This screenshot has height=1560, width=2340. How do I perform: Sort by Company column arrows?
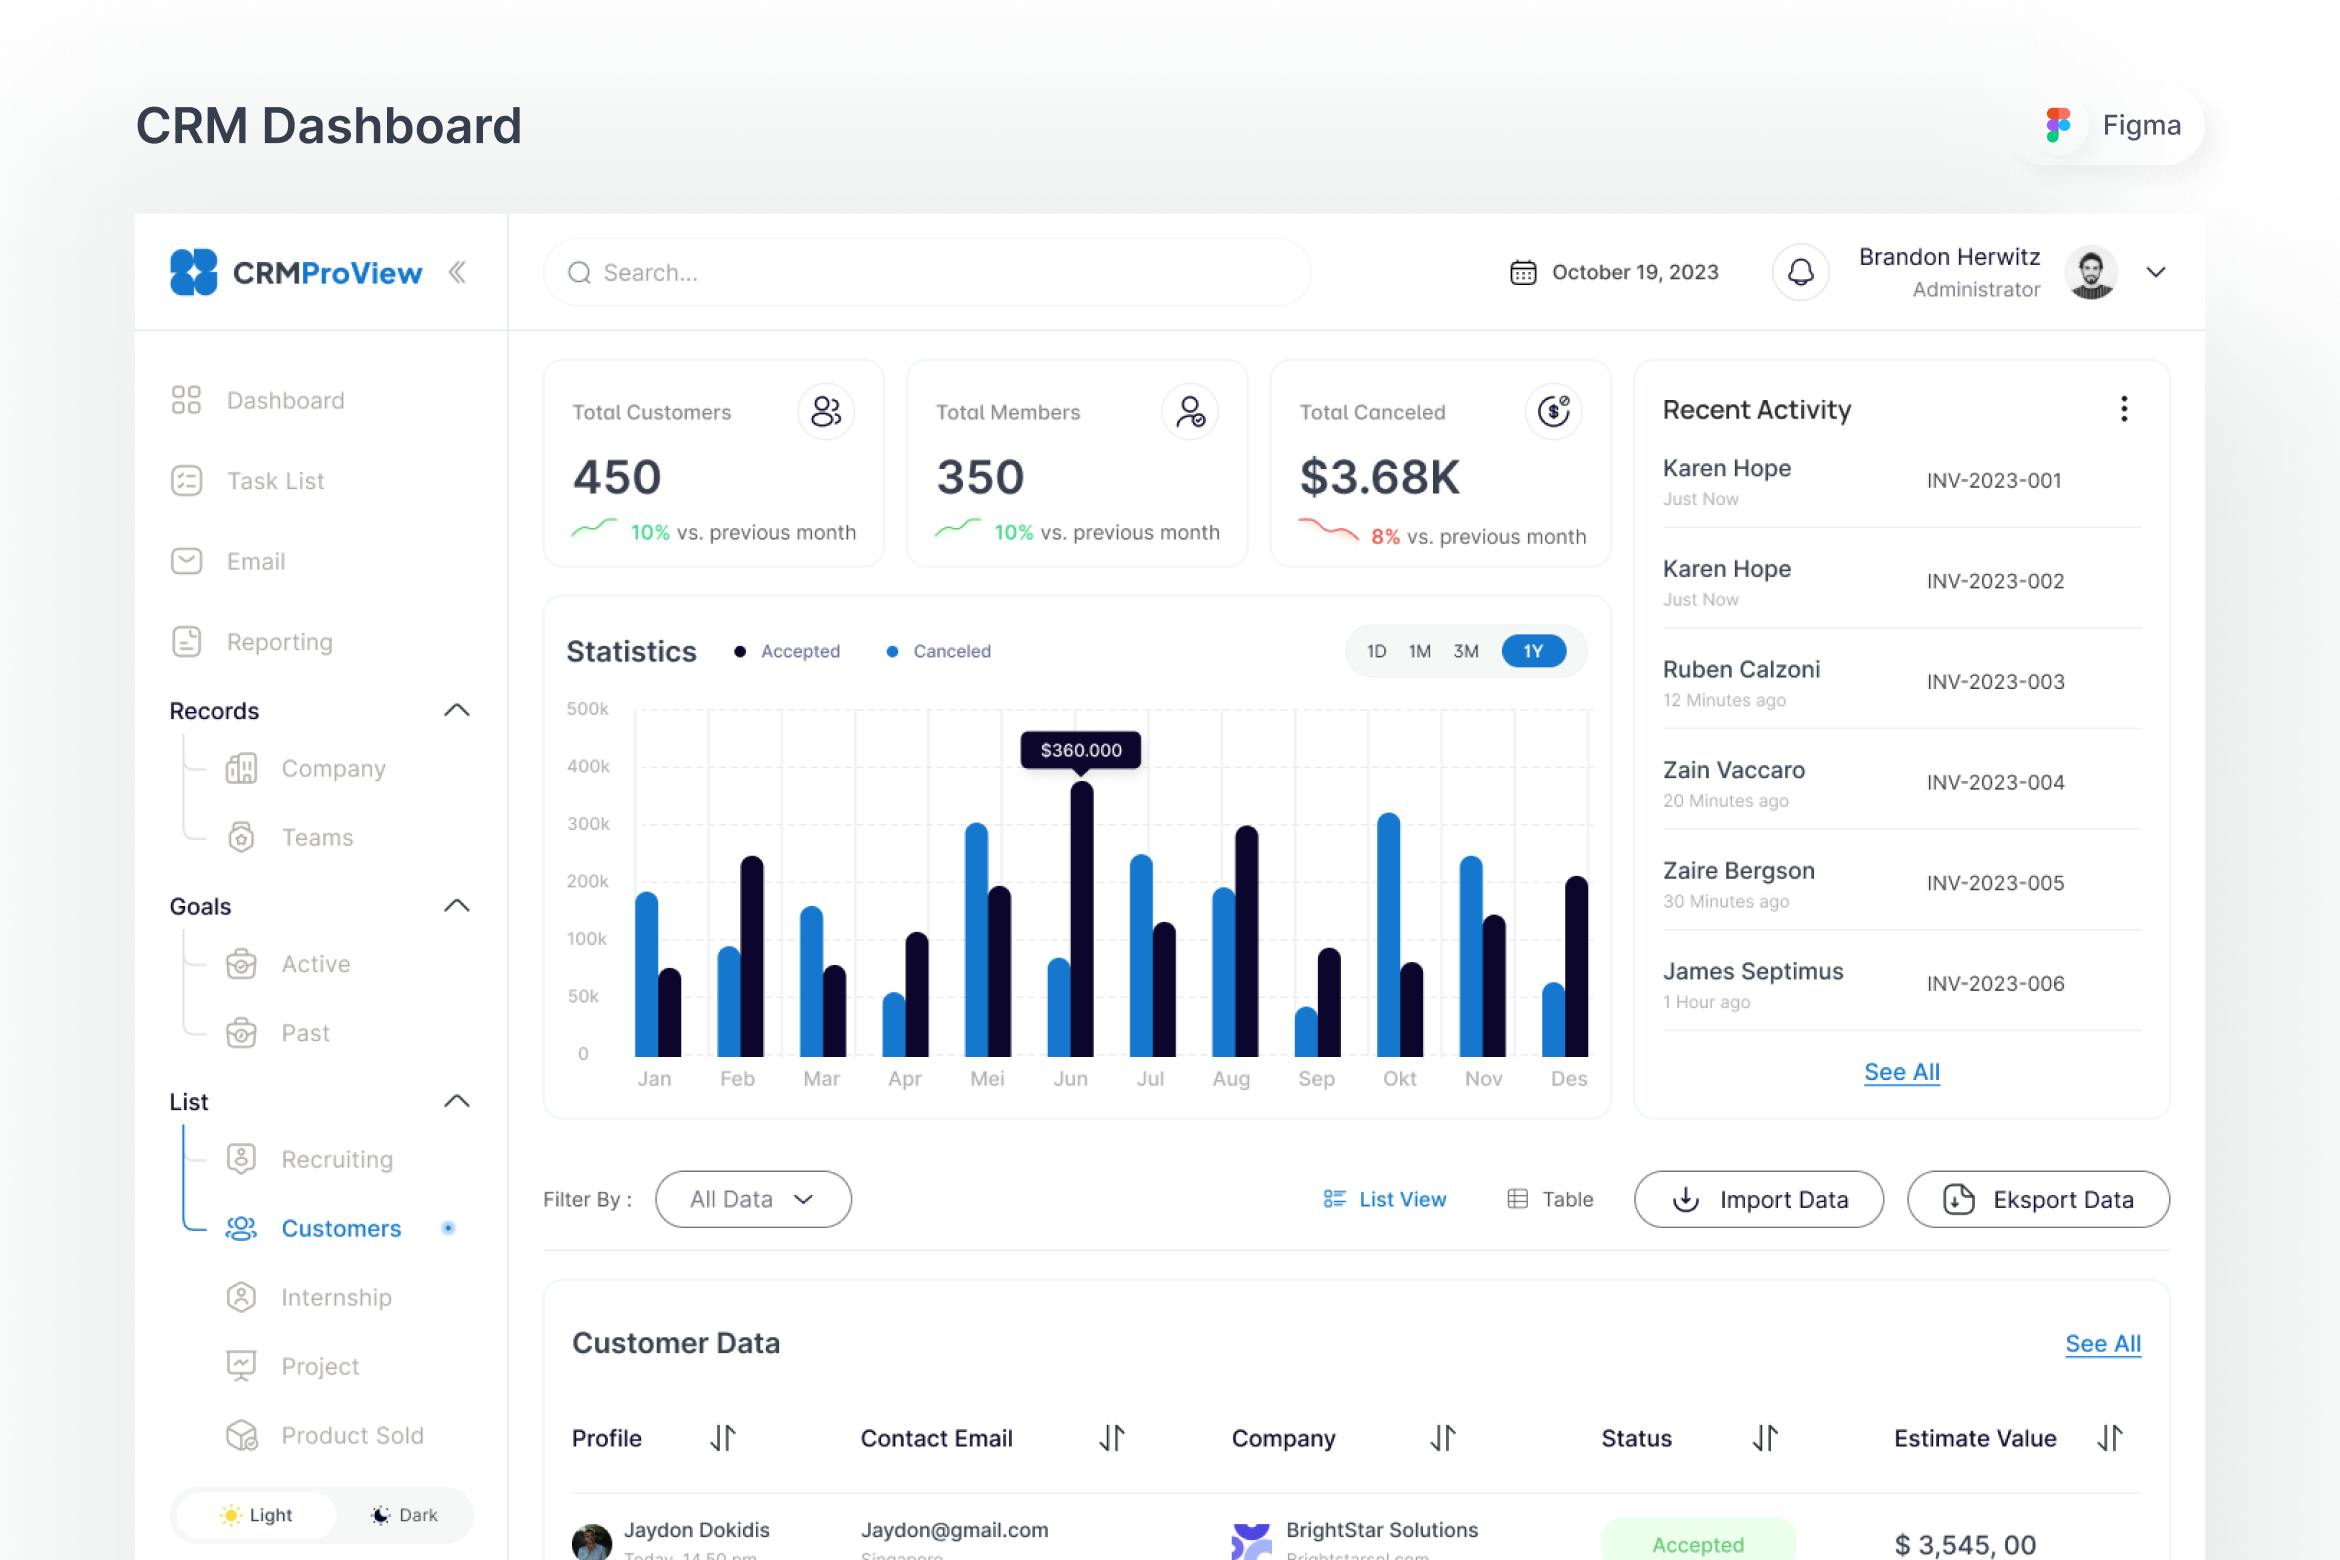(1443, 1438)
